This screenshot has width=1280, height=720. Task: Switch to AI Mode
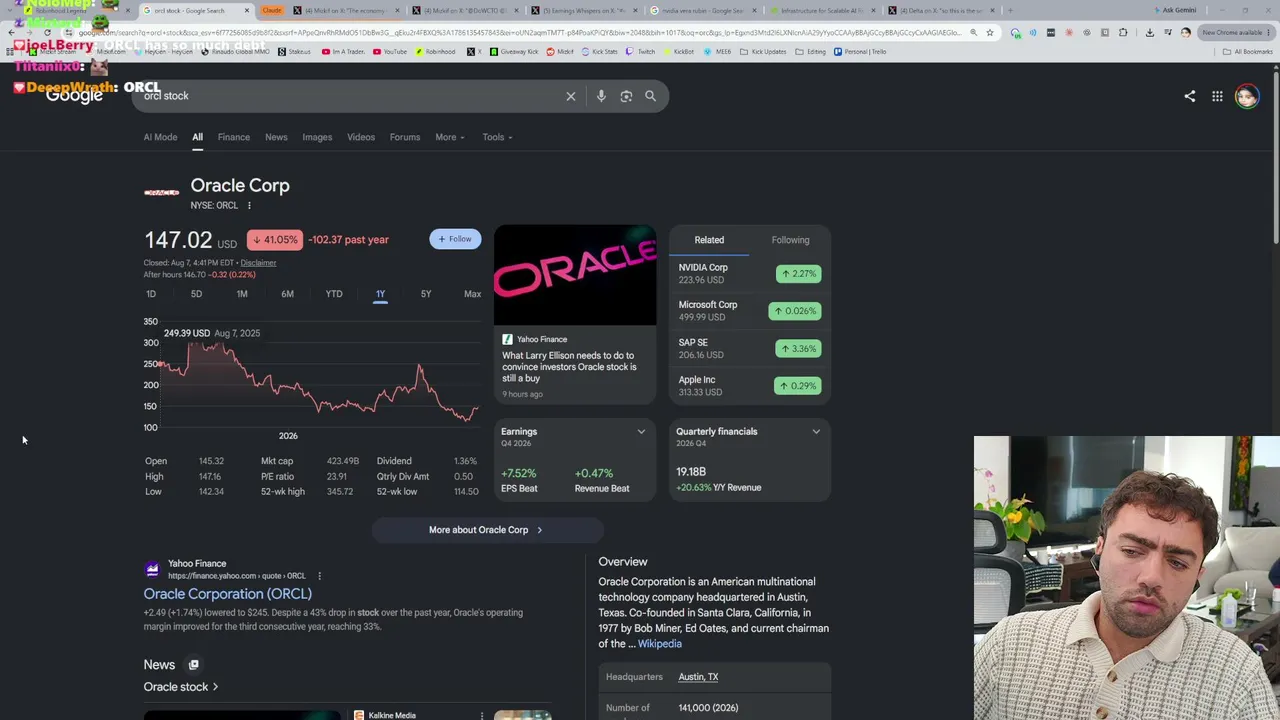point(160,137)
